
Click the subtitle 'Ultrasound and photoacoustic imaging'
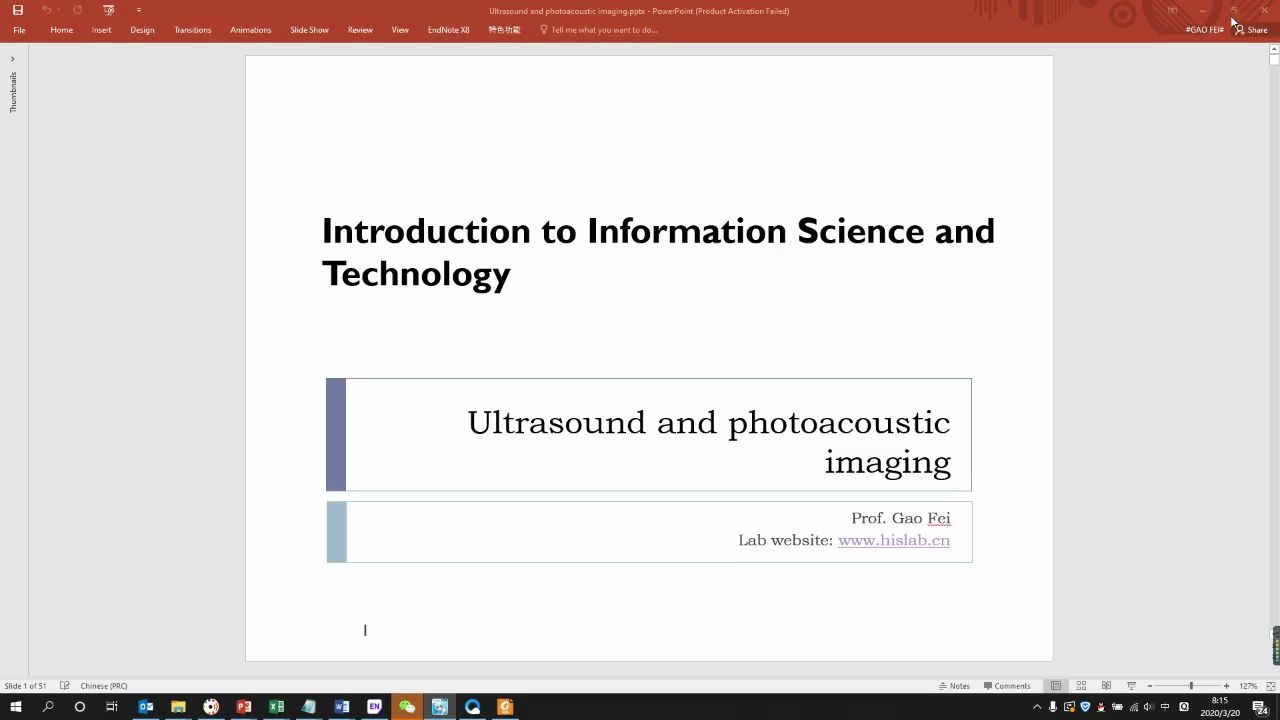click(708, 442)
